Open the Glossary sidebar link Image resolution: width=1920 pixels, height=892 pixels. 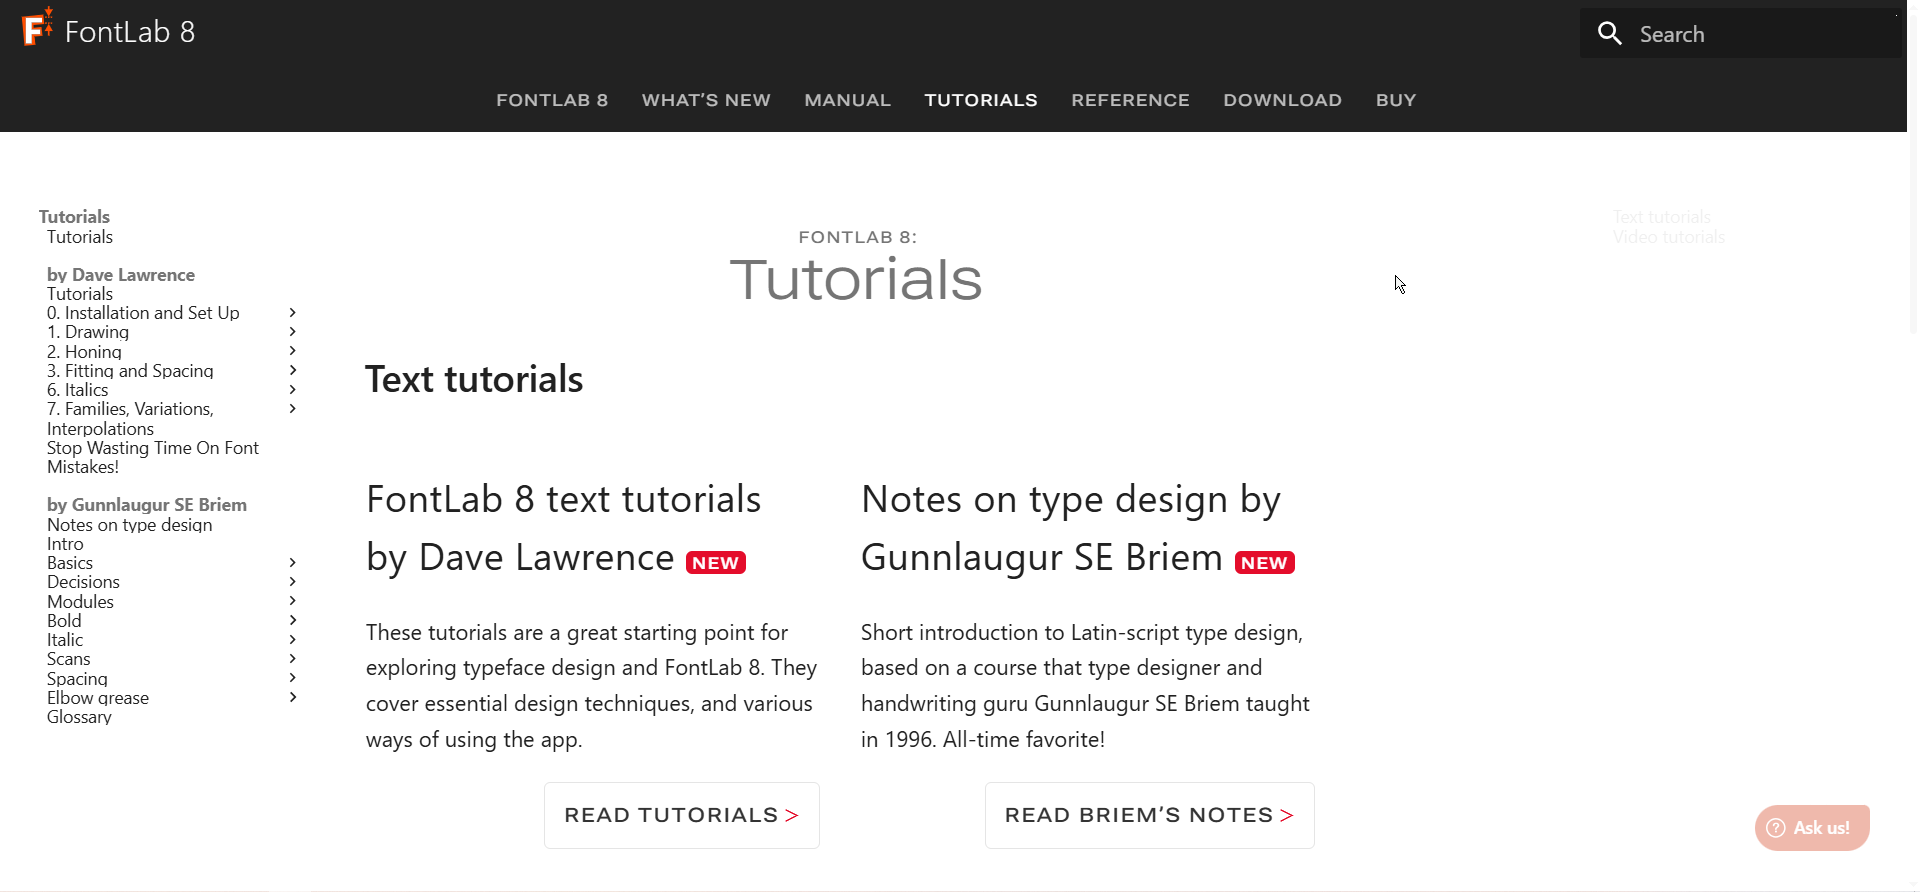click(79, 717)
